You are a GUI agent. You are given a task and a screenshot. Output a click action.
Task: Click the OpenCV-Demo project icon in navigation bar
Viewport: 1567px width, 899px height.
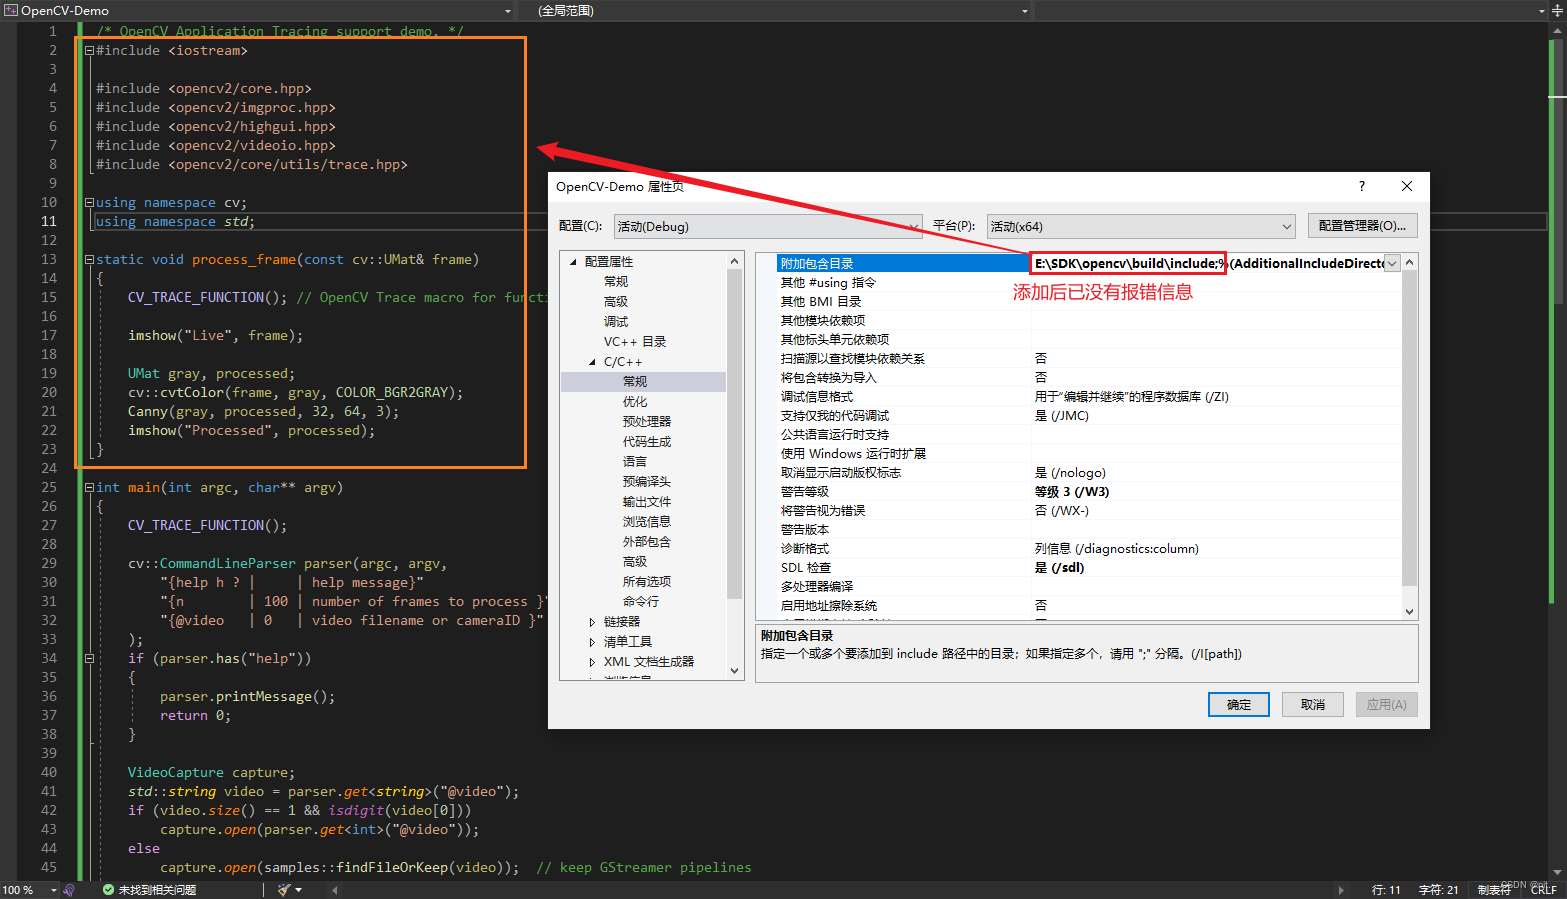11,11
